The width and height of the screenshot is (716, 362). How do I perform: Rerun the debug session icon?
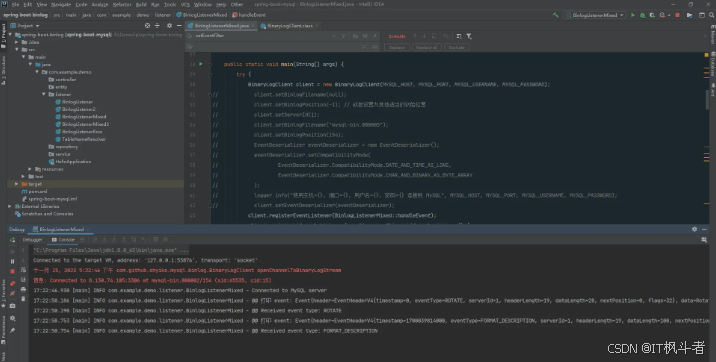point(12,240)
